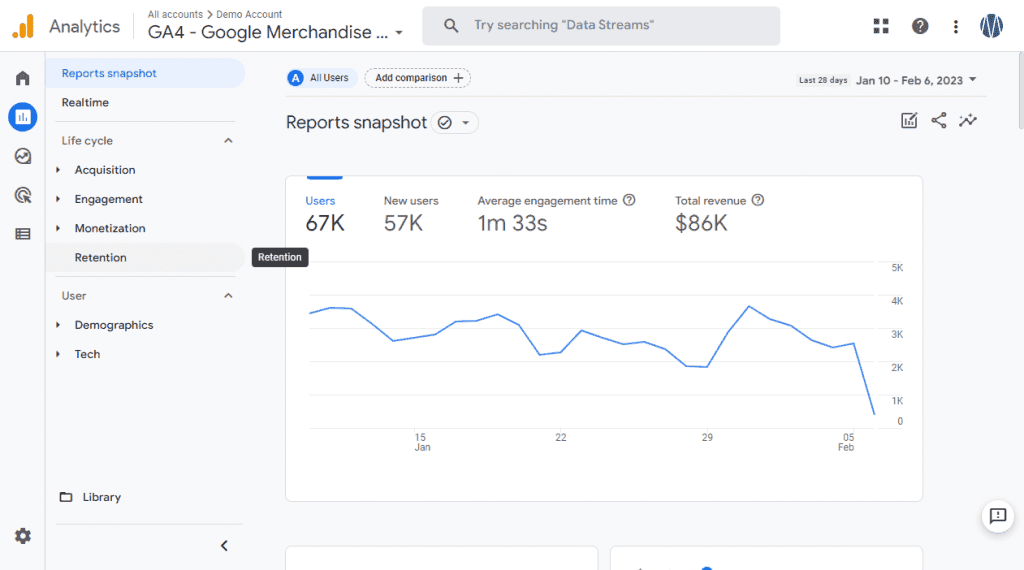Image resolution: width=1024 pixels, height=570 pixels.
Task: Open the Google apps grid icon
Action: [881, 26]
